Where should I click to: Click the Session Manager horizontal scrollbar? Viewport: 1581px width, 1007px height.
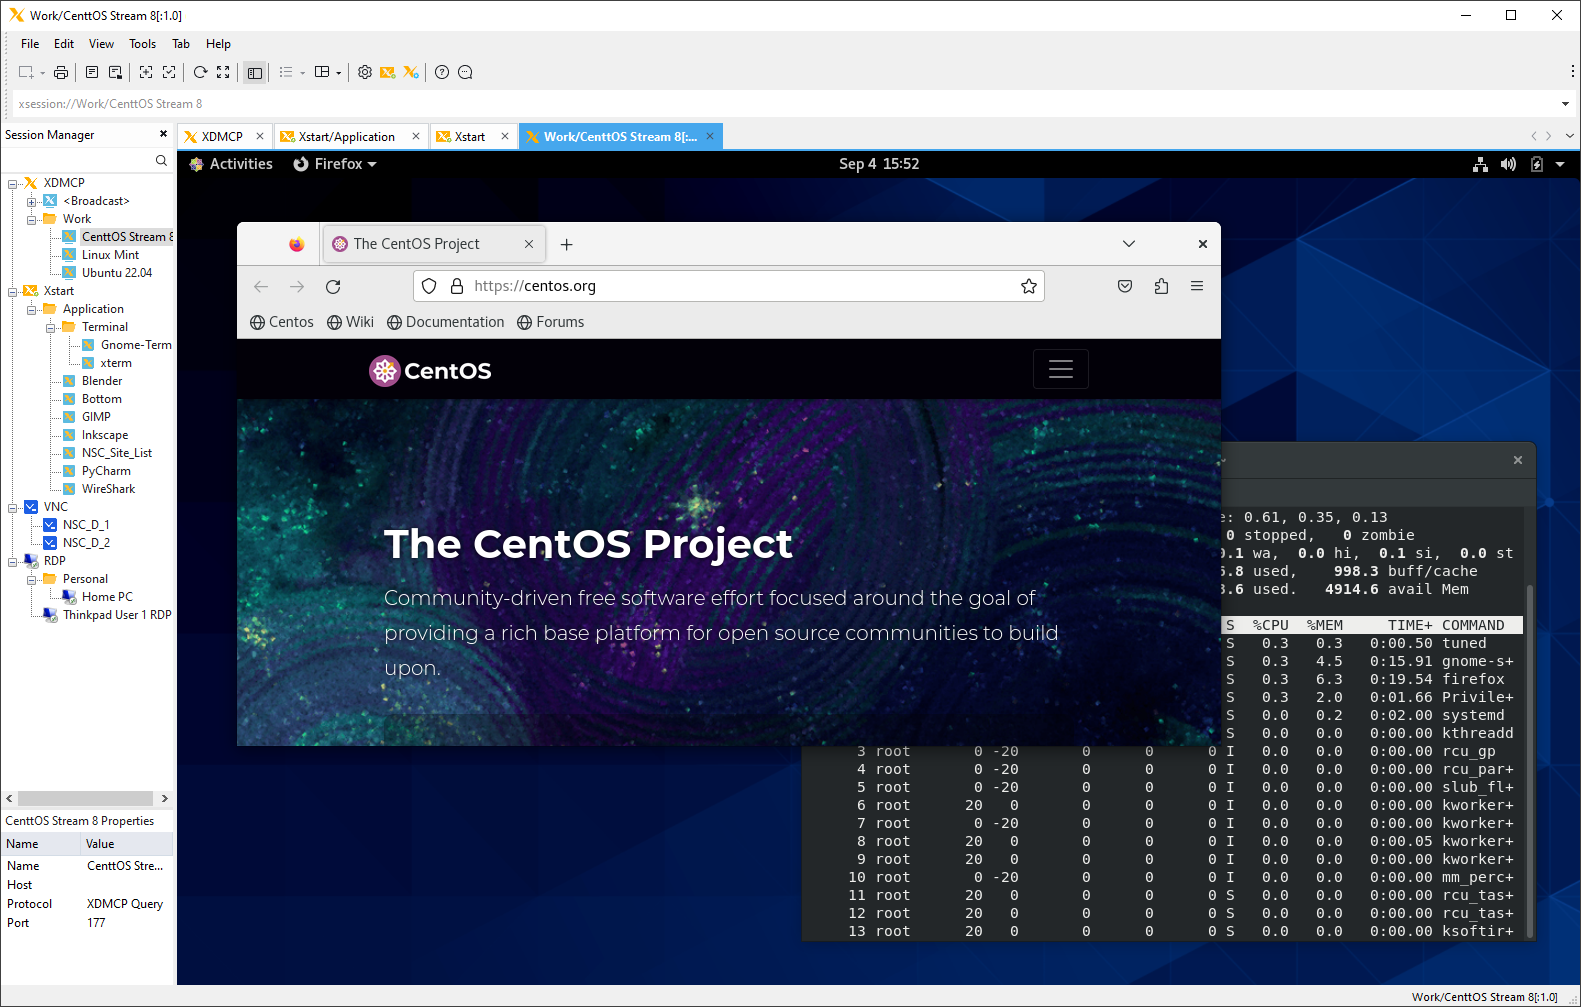tap(85, 798)
